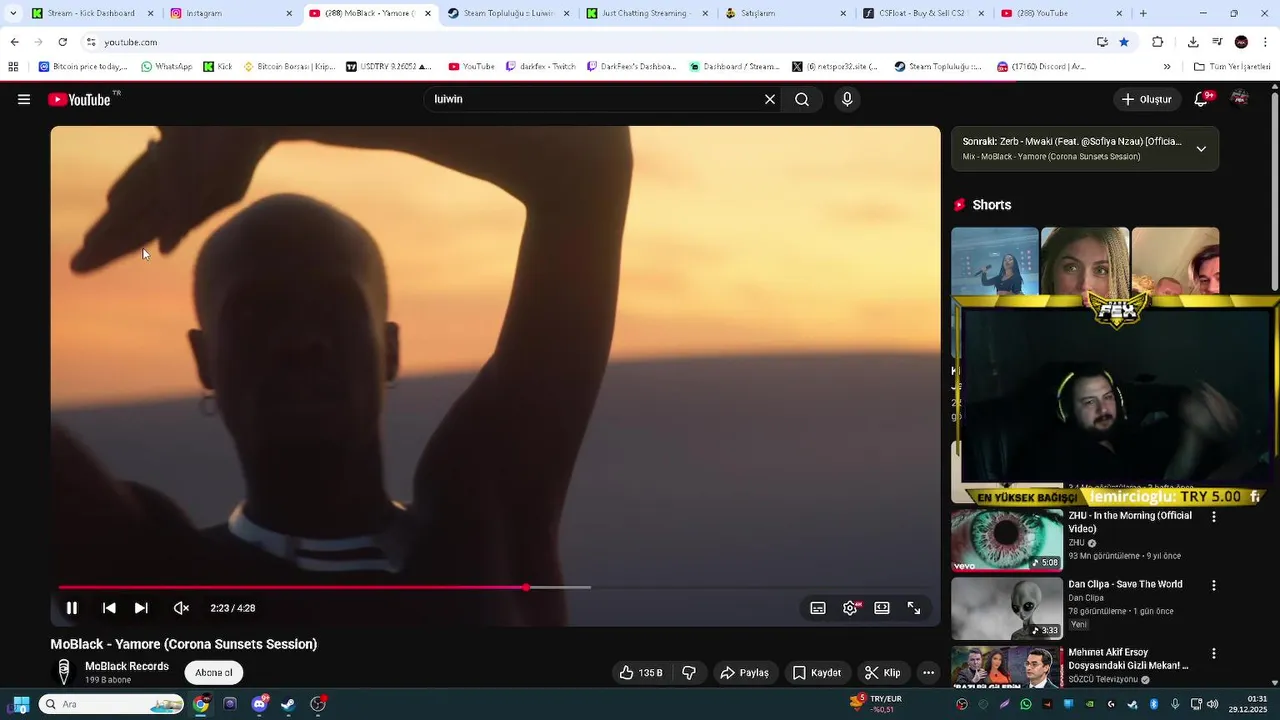Unmute the video player volume
This screenshot has height=720, width=1280.
tap(181, 608)
